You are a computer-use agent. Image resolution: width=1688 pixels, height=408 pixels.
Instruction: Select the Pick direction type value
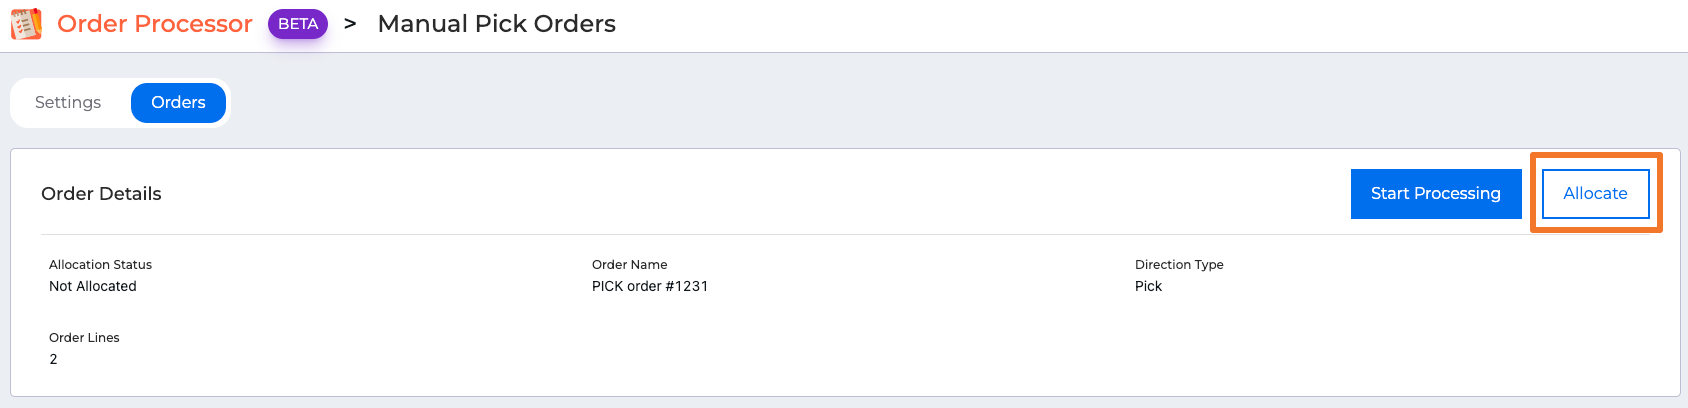[1148, 286]
